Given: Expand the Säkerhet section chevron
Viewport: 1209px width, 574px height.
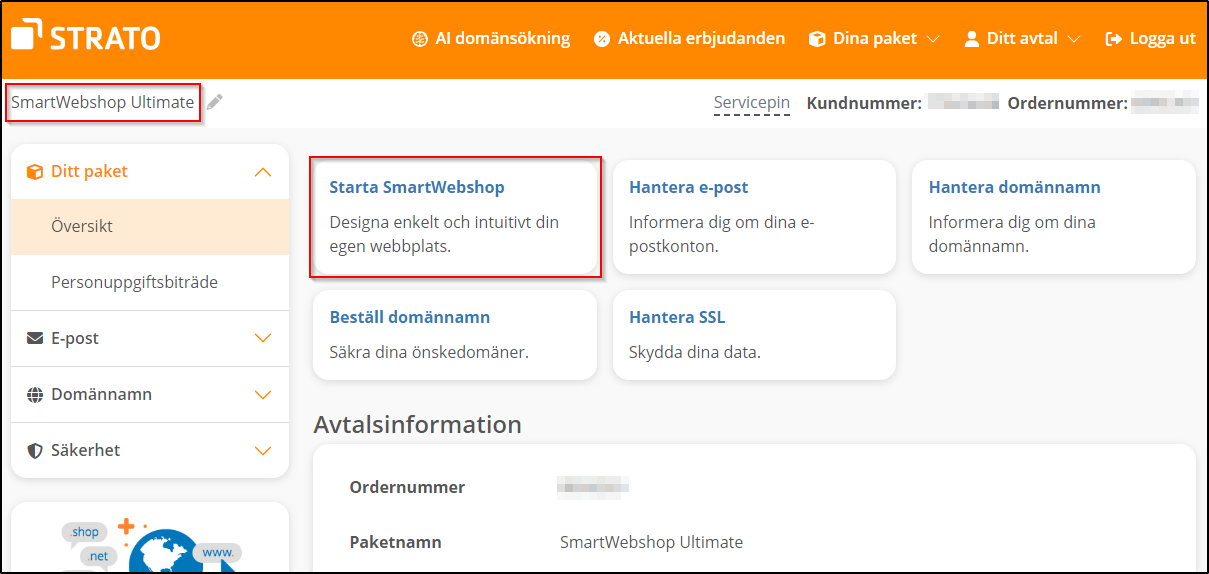Looking at the screenshot, I should 263,450.
